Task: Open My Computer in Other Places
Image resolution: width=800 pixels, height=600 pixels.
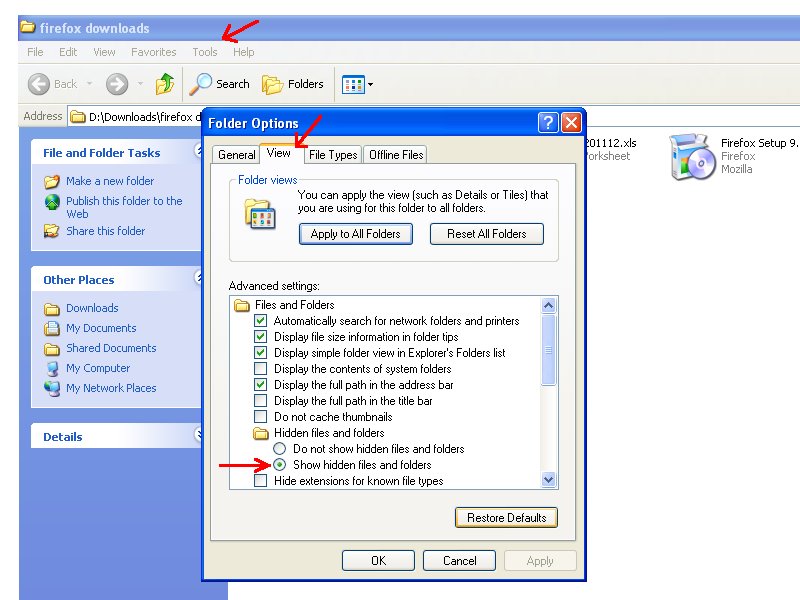Action: pos(98,368)
